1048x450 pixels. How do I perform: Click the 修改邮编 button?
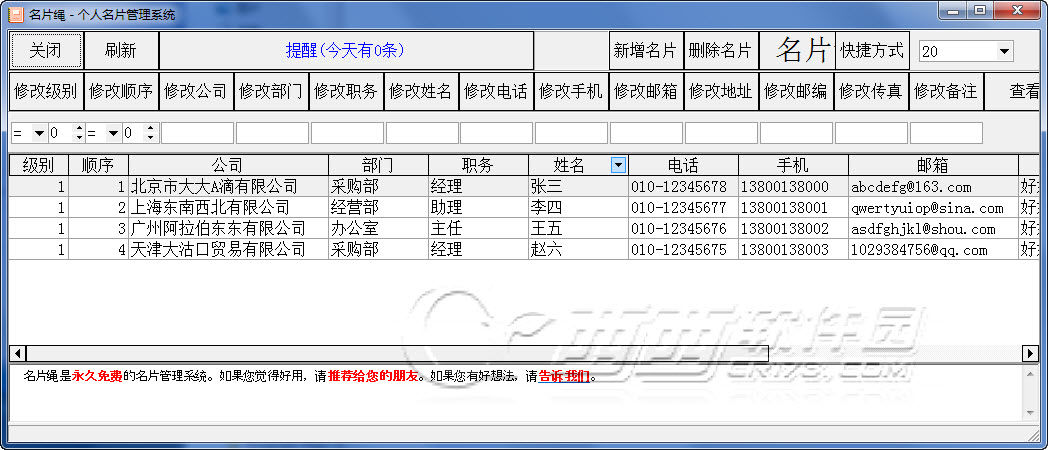click(796, 92)
